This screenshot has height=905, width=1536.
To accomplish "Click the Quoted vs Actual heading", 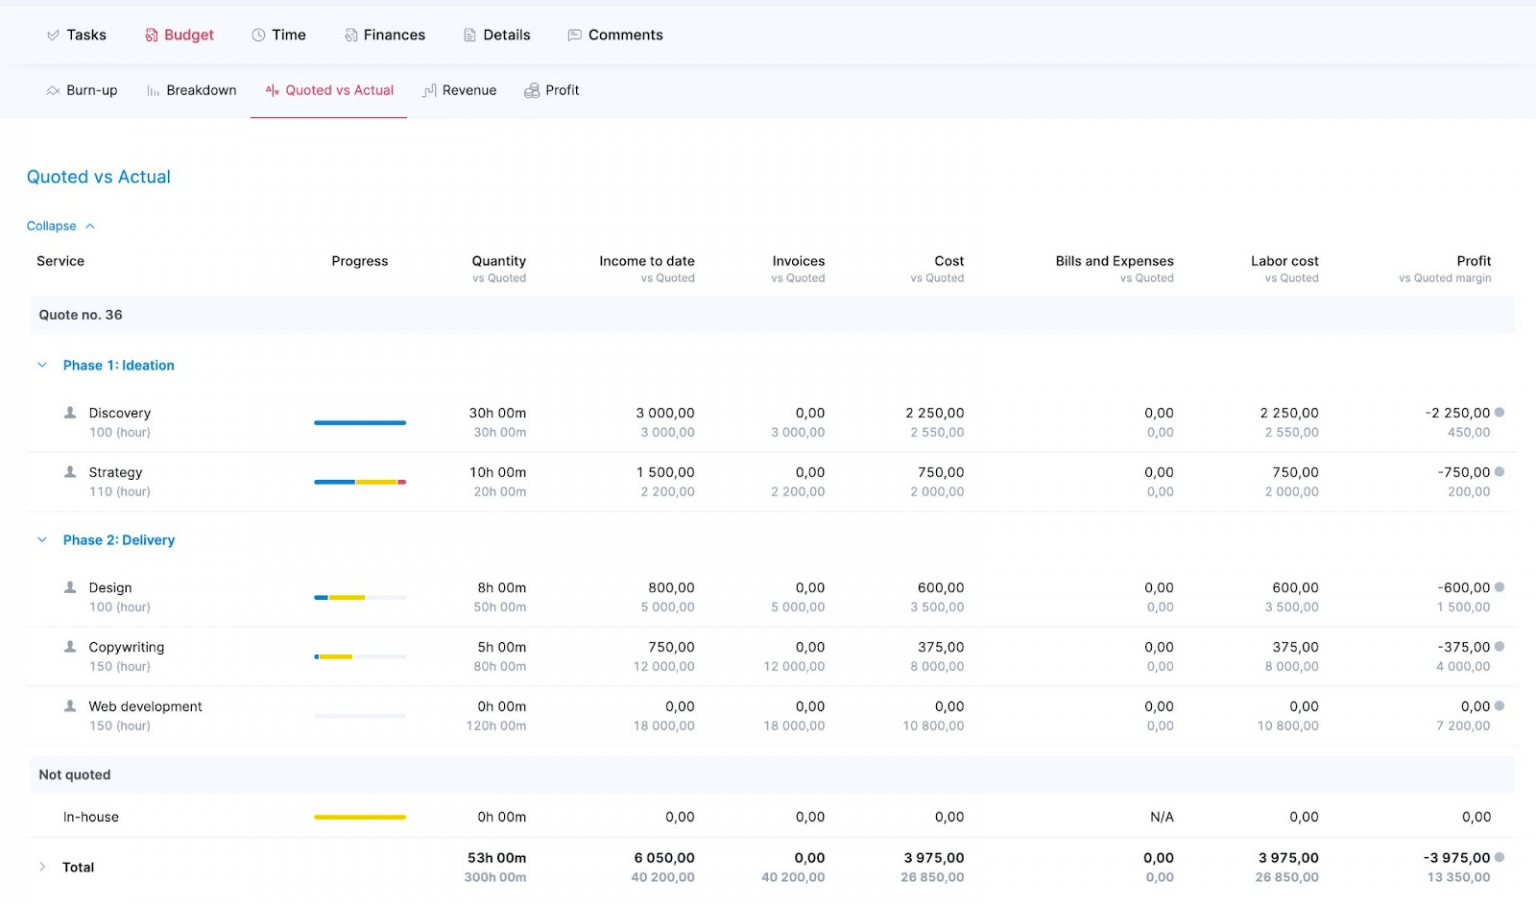I will click(x=98, y=177).
